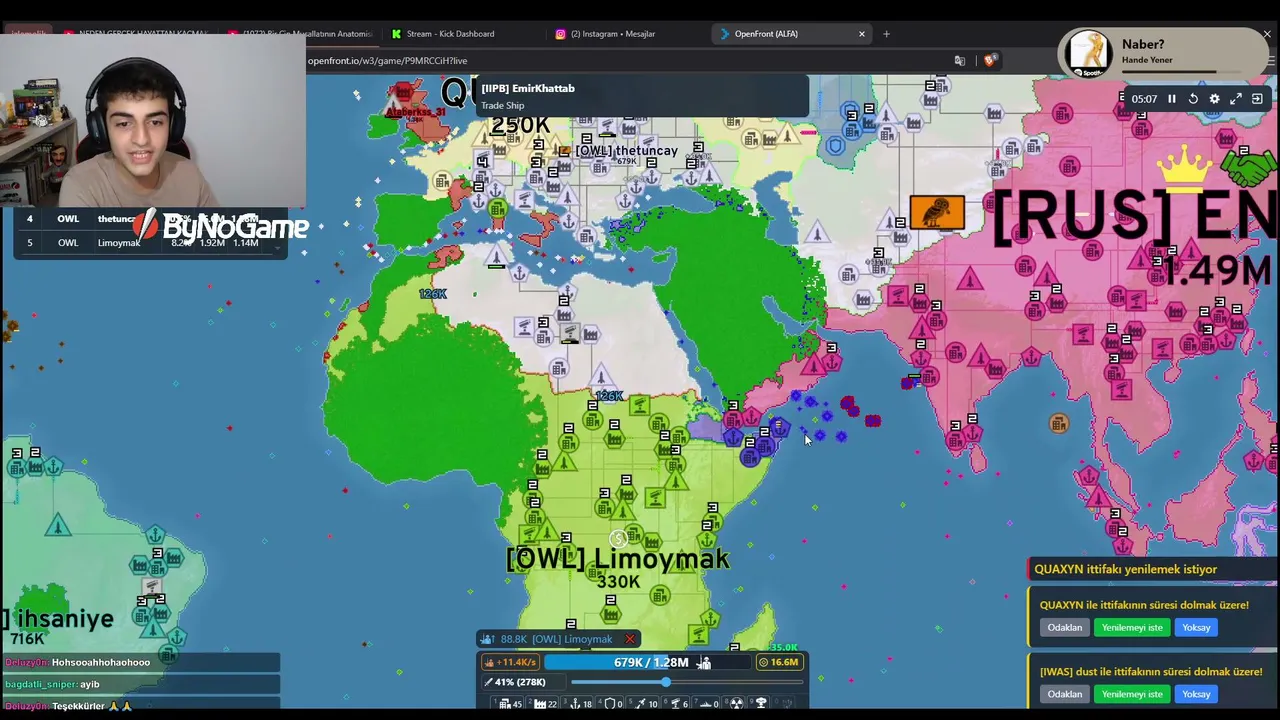Cancel the 88.8K attack on Limoymak
Image resolution: width=1280 pixels, height=720 pixels.
[x=630, y=639]
